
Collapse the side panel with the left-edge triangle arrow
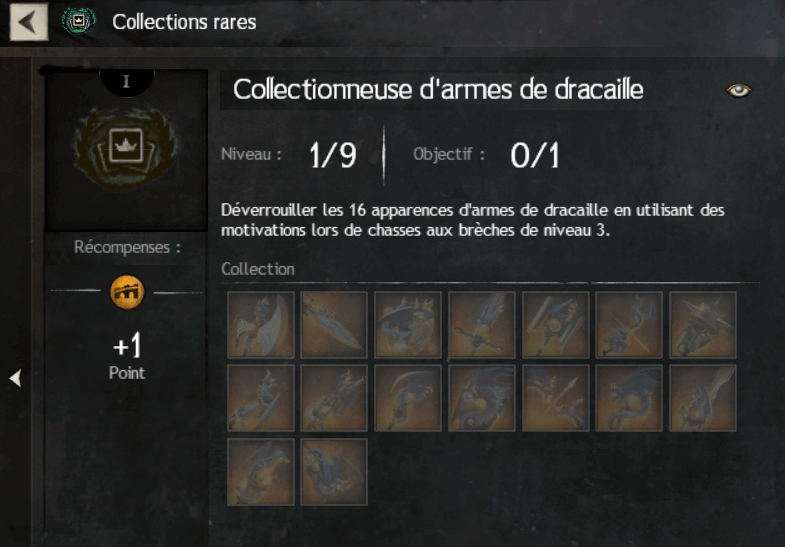point(16,378)
